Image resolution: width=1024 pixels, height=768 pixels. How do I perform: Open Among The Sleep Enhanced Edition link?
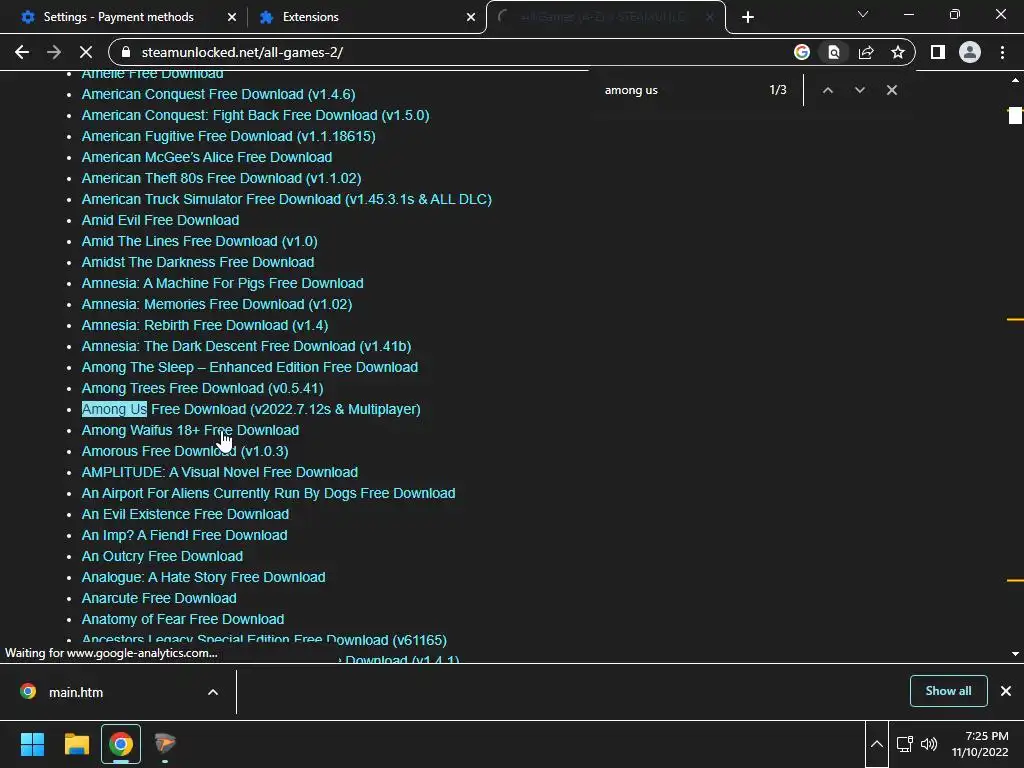(249, 367)
